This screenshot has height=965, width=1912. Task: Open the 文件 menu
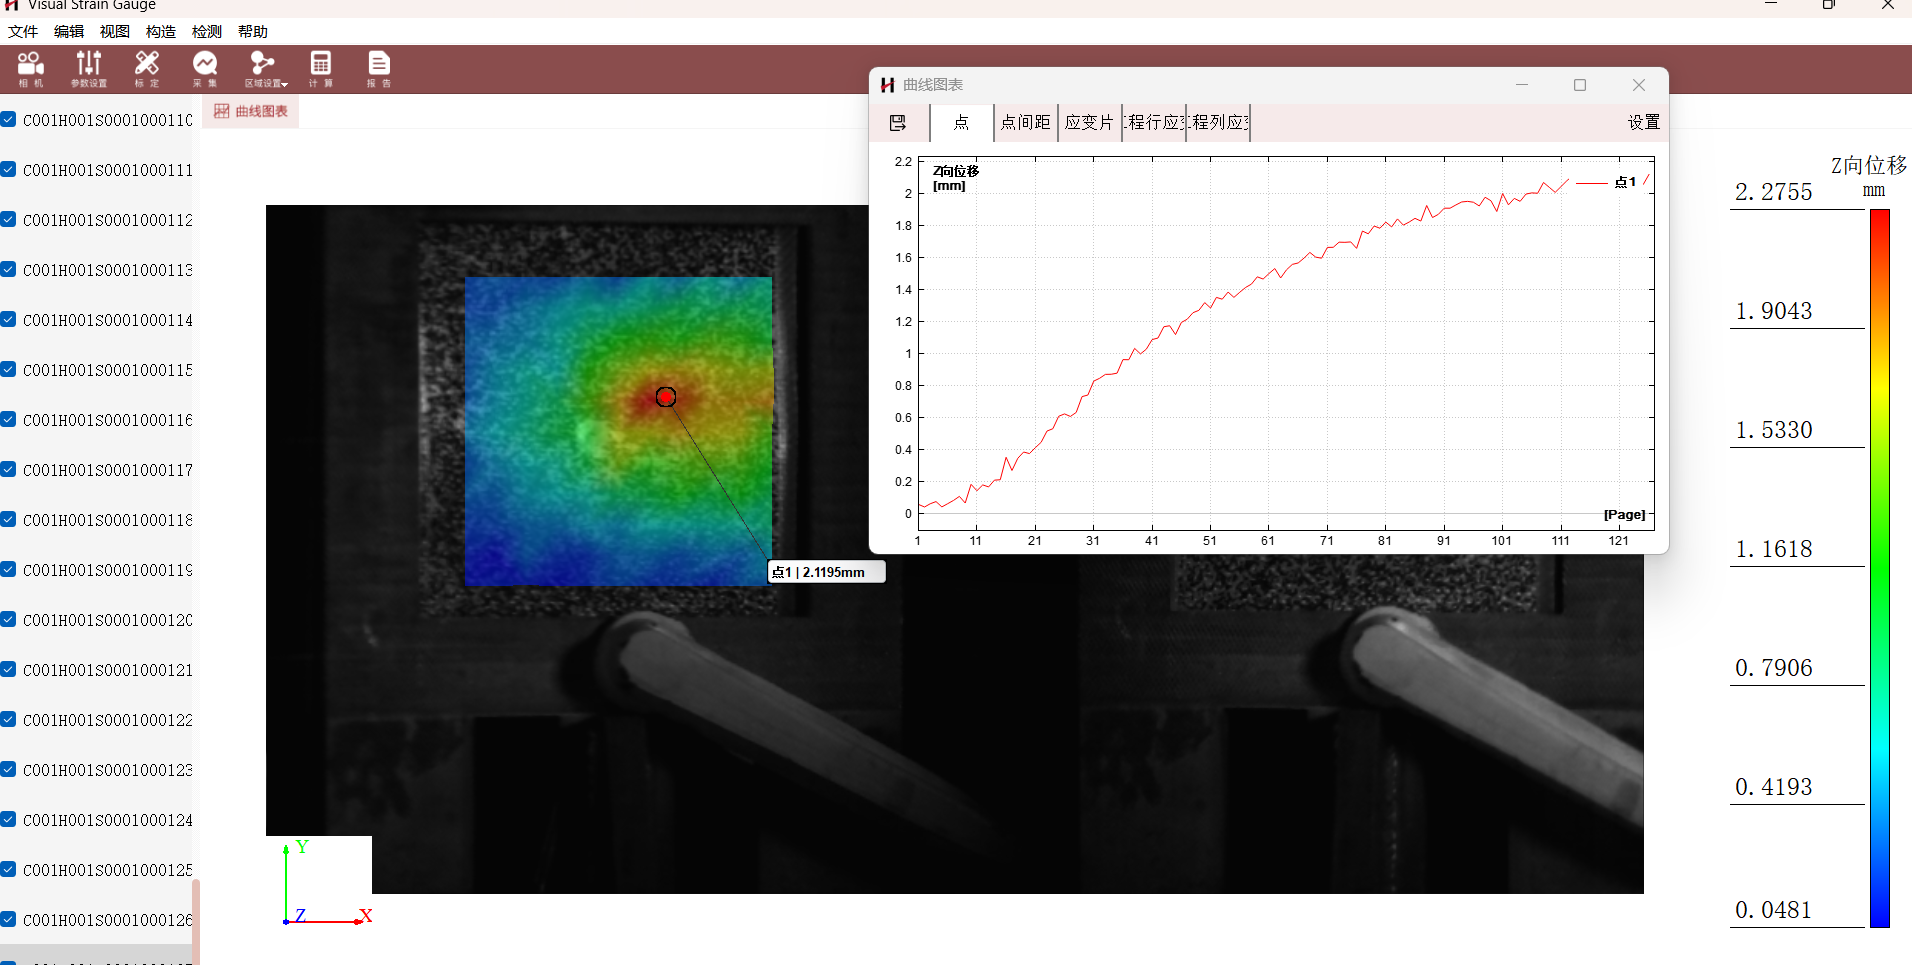click(23, 32)
